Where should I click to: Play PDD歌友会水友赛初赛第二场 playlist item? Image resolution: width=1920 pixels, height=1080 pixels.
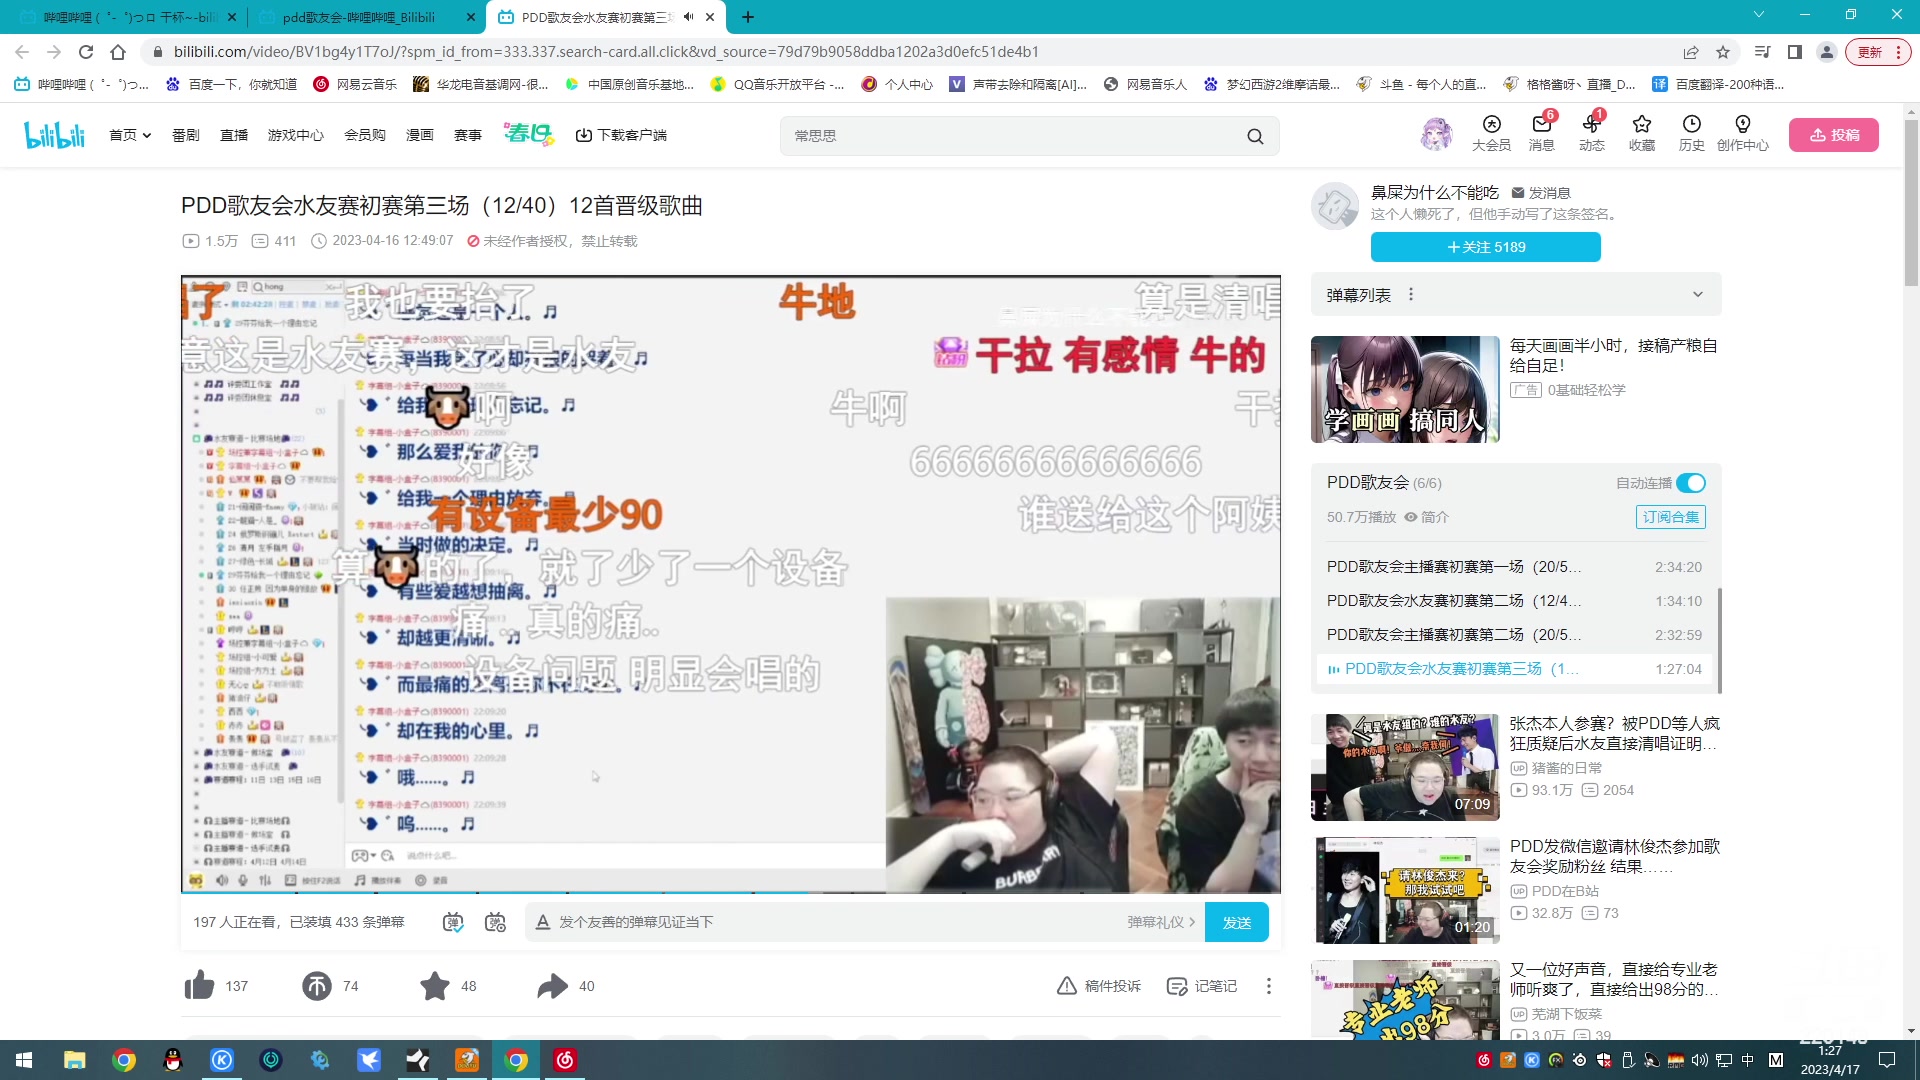point(1514,601)
